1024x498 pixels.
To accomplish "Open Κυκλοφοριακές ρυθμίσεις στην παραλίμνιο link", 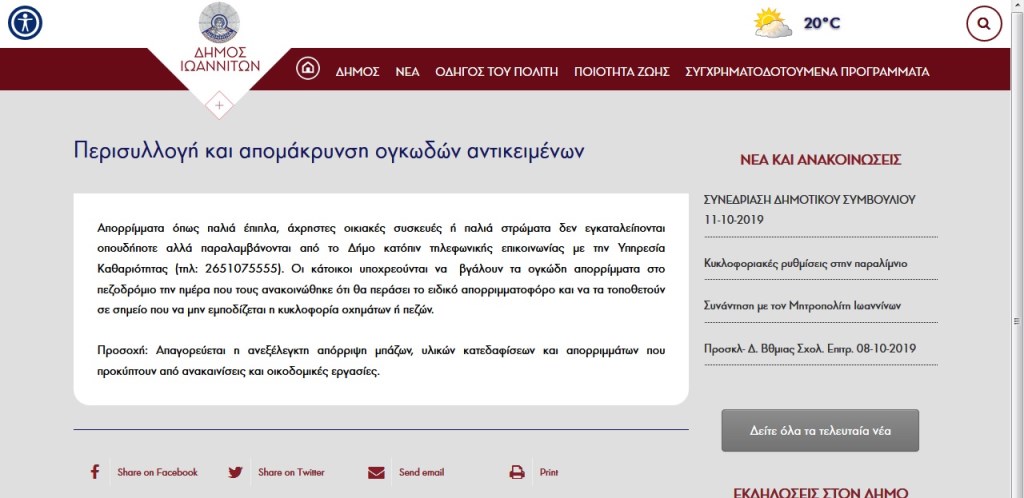I will click(806, 265).
